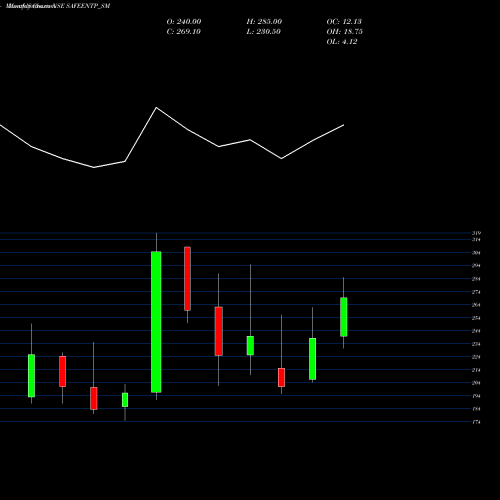Click the 314 price axis label
Viewport: 500px width, 500px height.
pos(476,240)
